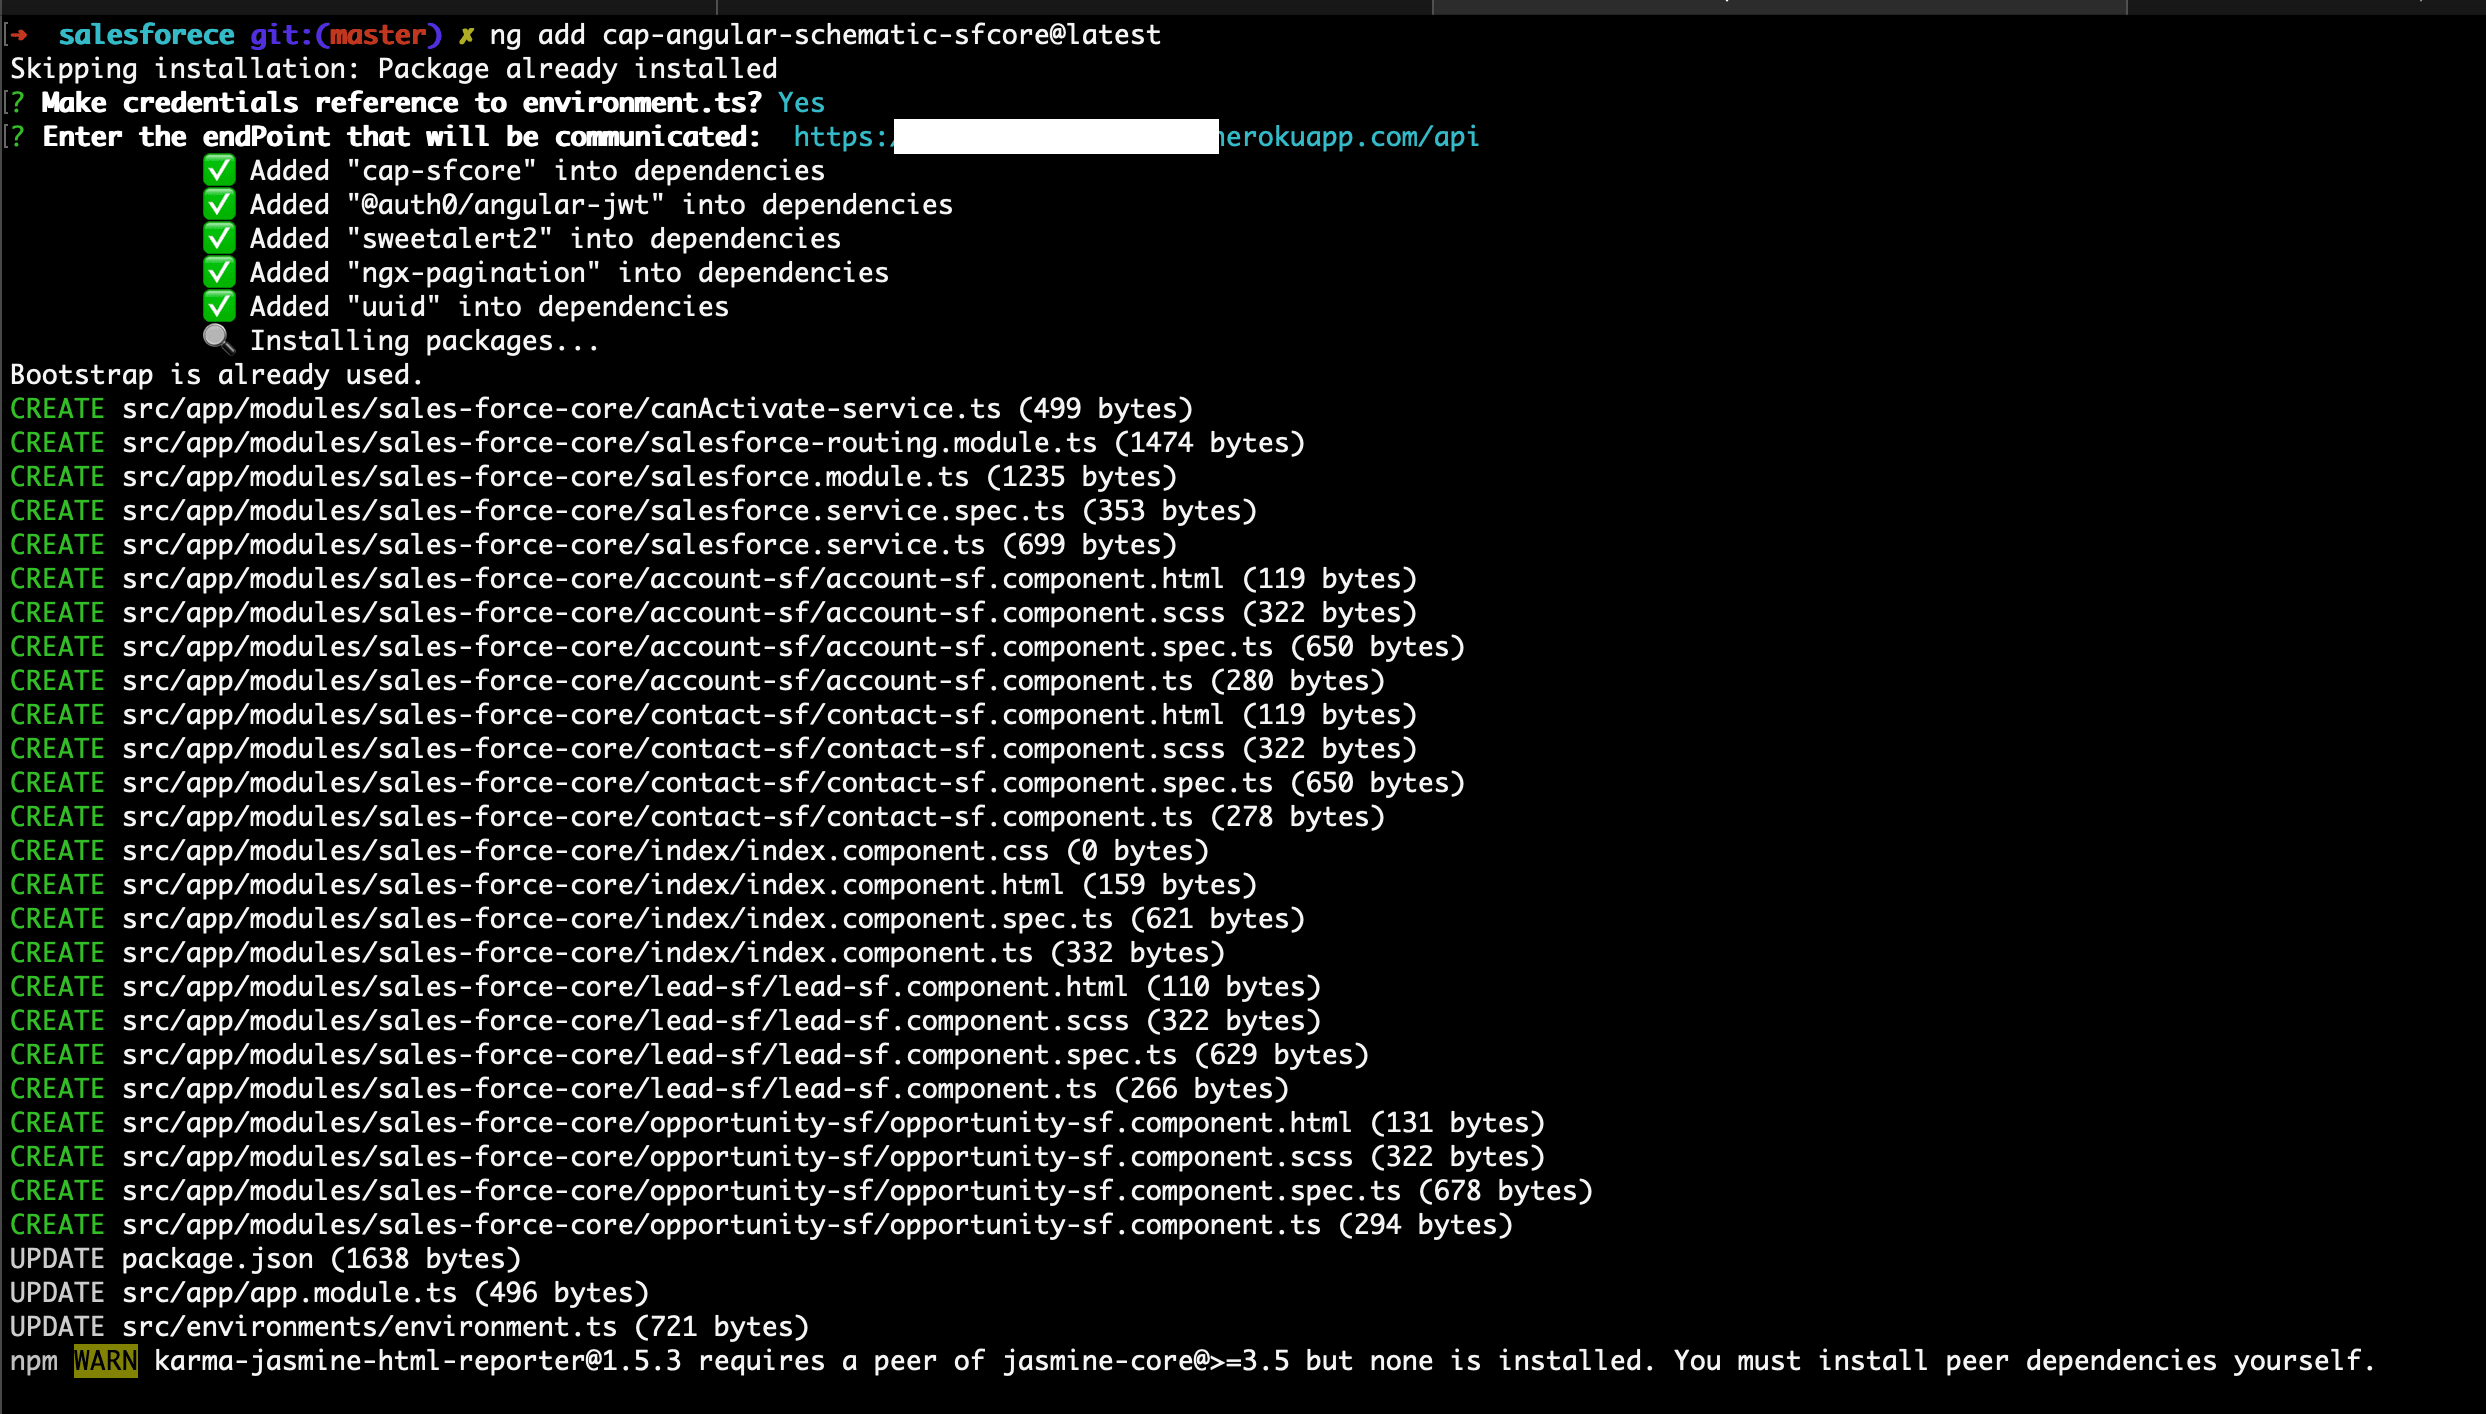Viewport: 2486px width, 1414px height.
Task: Click the red arrow prompt symbol
Action: [x=19, y=36]
